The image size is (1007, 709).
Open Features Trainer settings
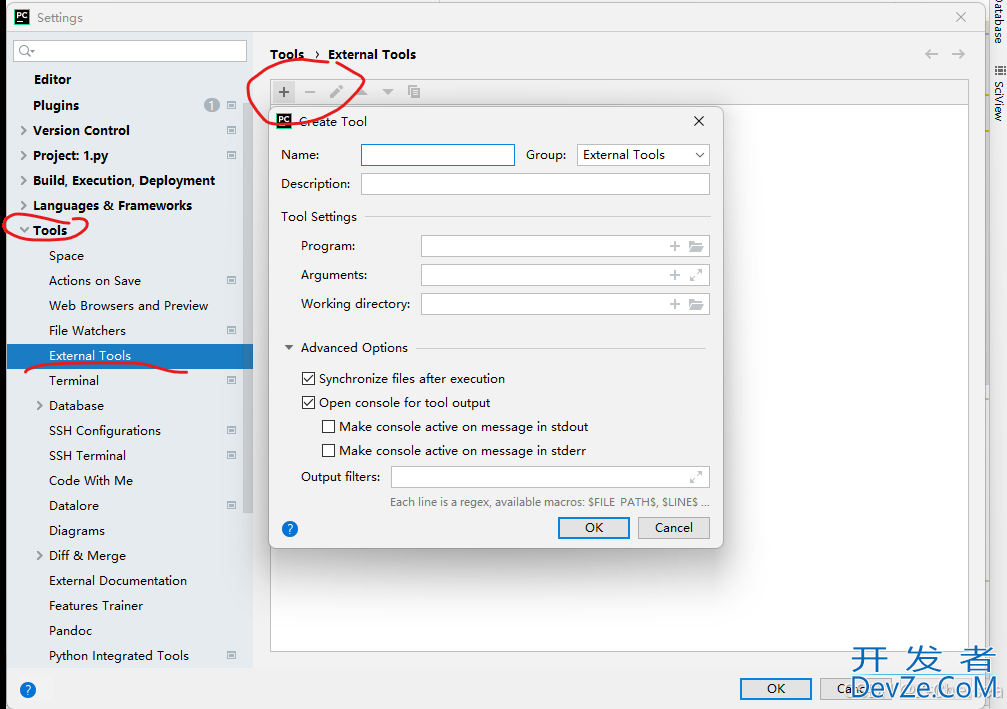point(96,606)
